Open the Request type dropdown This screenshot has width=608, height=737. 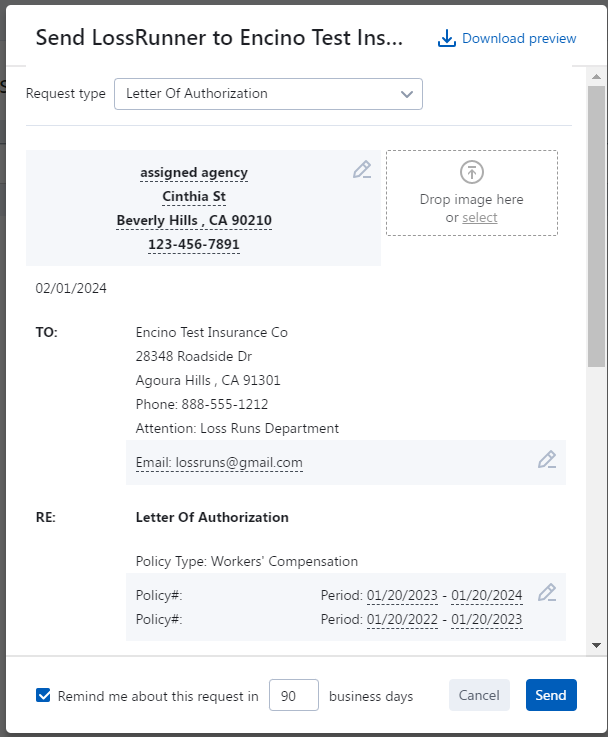pos(268,94)
